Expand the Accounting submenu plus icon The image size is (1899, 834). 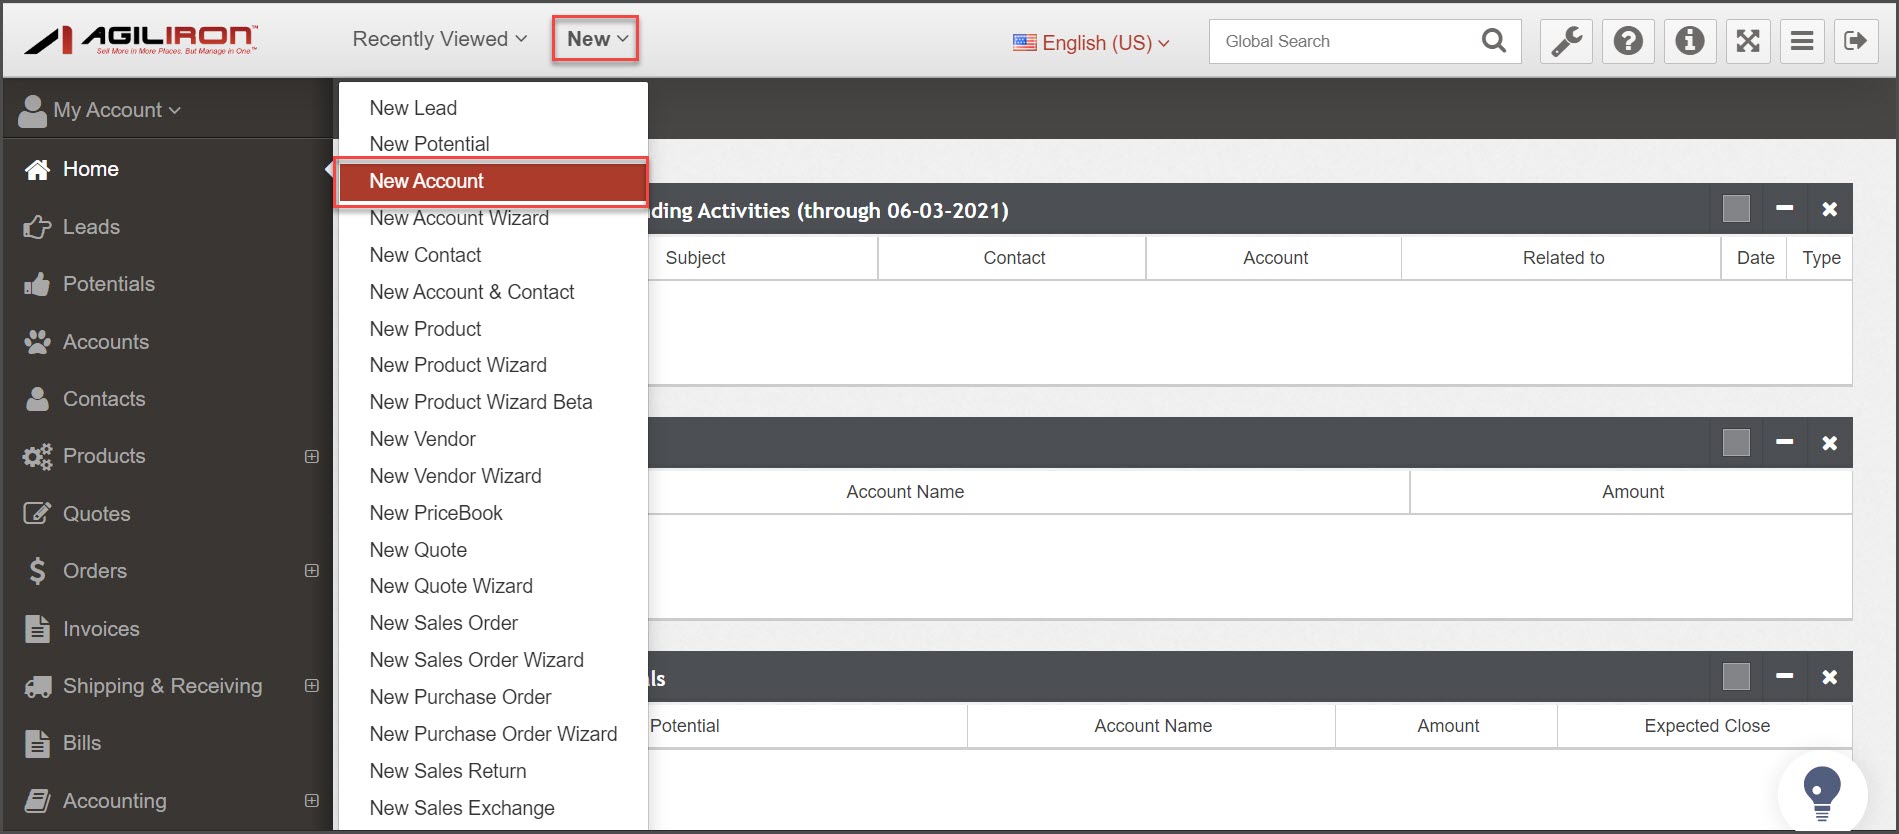[x=312, y=801]
